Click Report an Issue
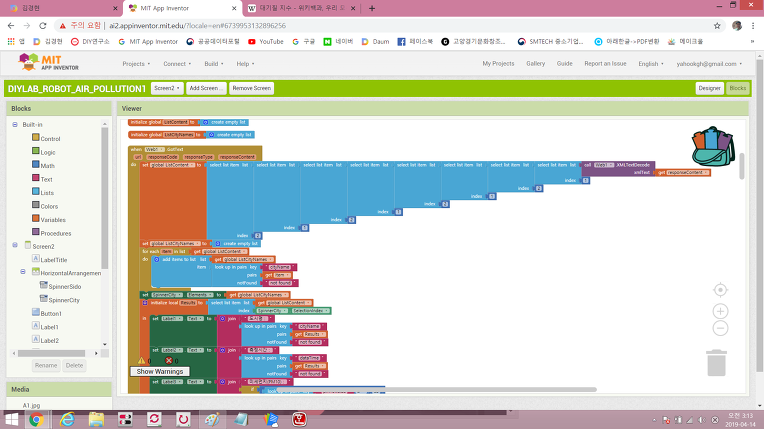 coord(605,63)
